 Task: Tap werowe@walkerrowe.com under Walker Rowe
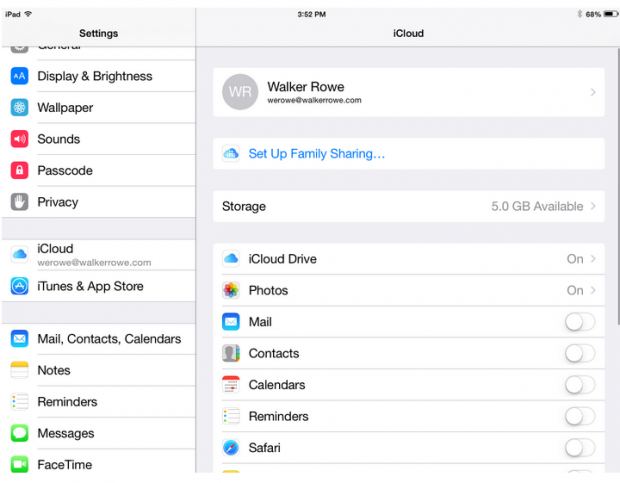[314, 100]
